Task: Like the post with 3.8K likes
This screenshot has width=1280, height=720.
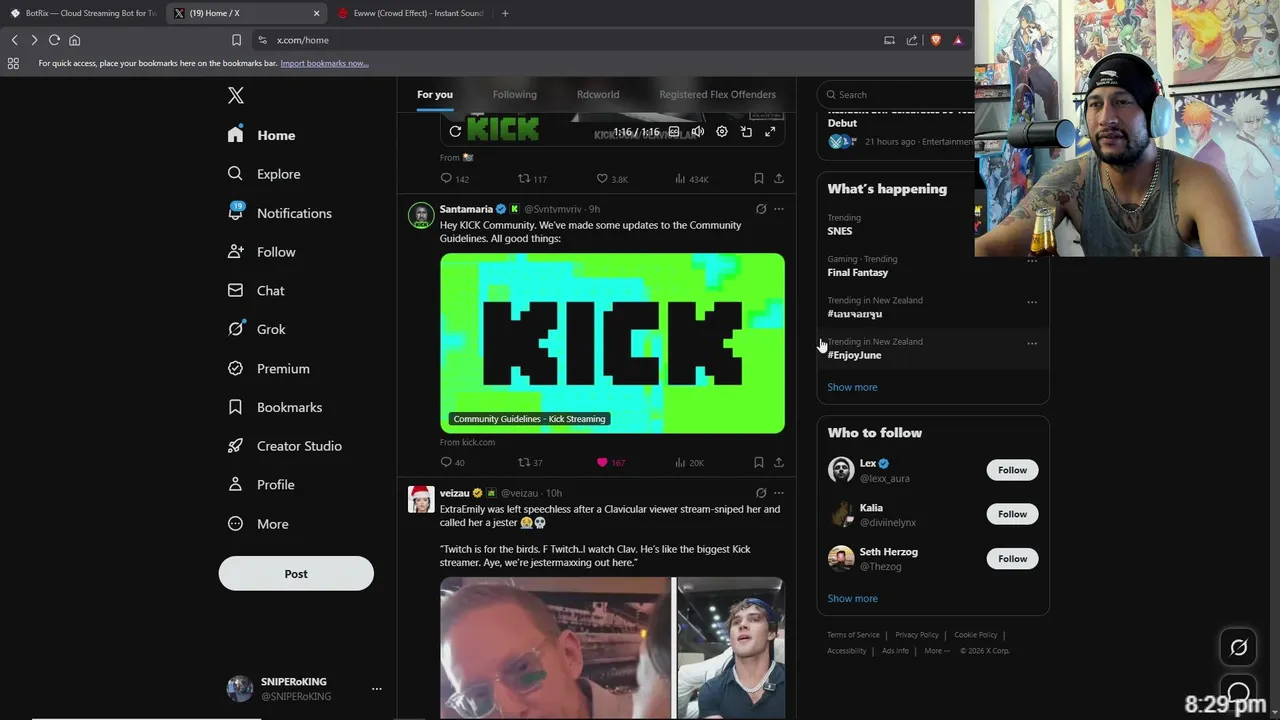Action: pos(612,179)
